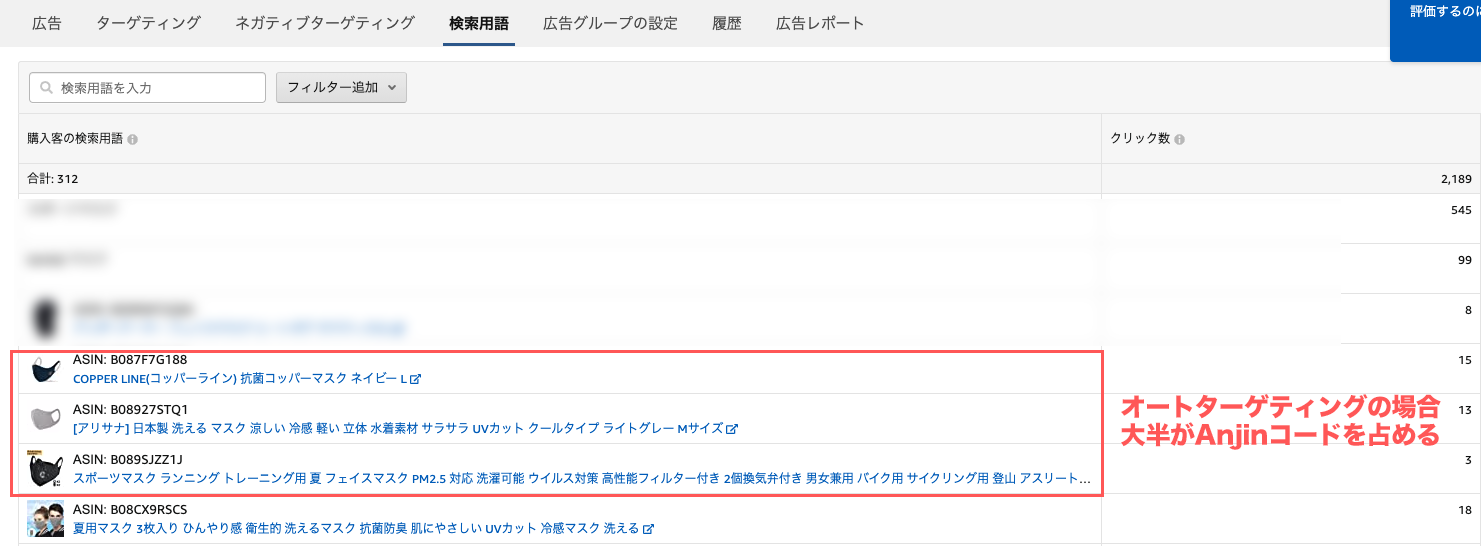Sort by the クリック数 column header

pos(1140,139)
